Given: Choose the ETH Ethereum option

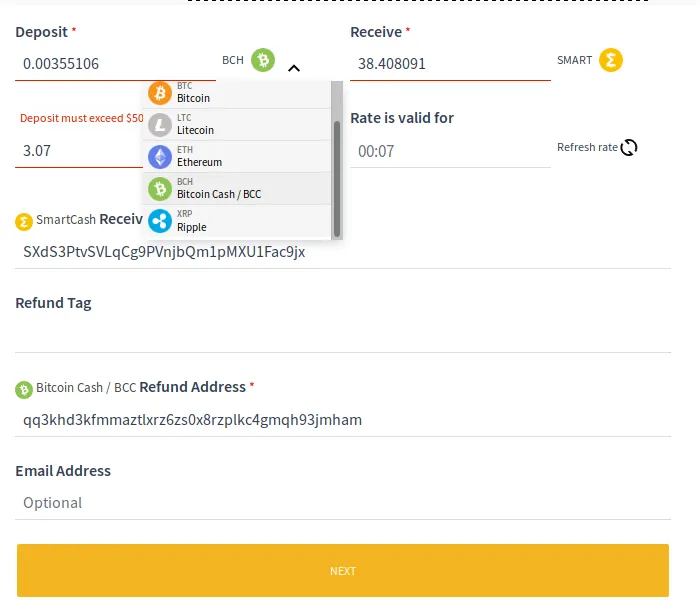Looking at the screenshot, I should click(x=237, y=157).
